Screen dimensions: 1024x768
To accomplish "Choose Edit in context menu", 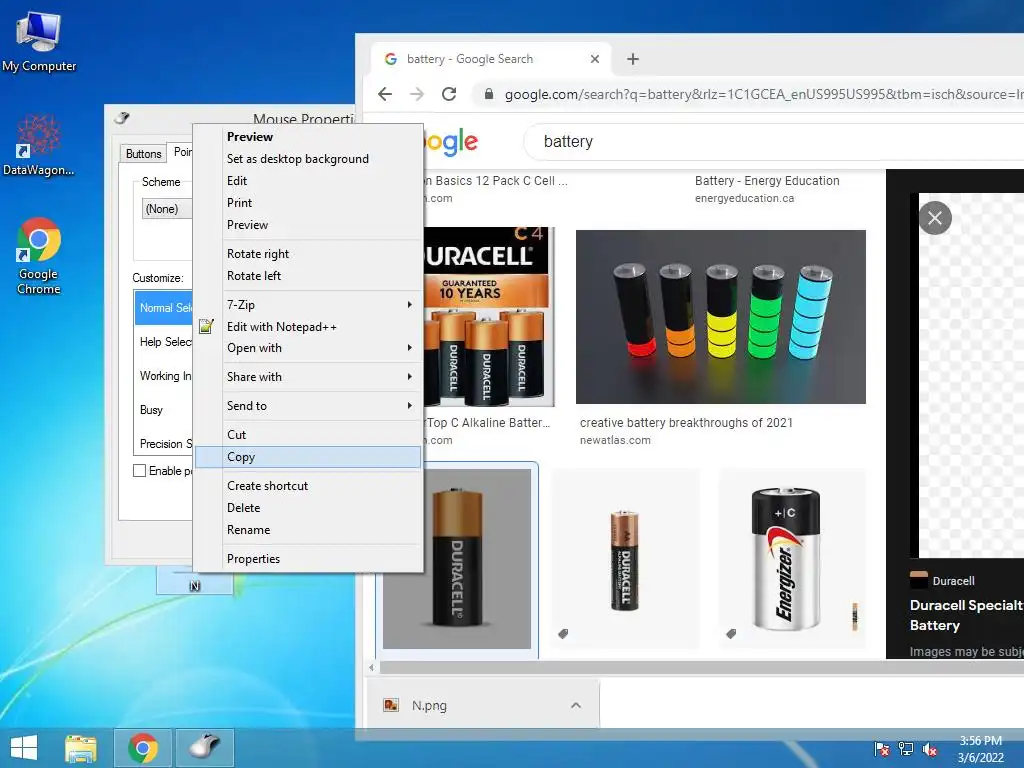I will [x=237, y=181].
